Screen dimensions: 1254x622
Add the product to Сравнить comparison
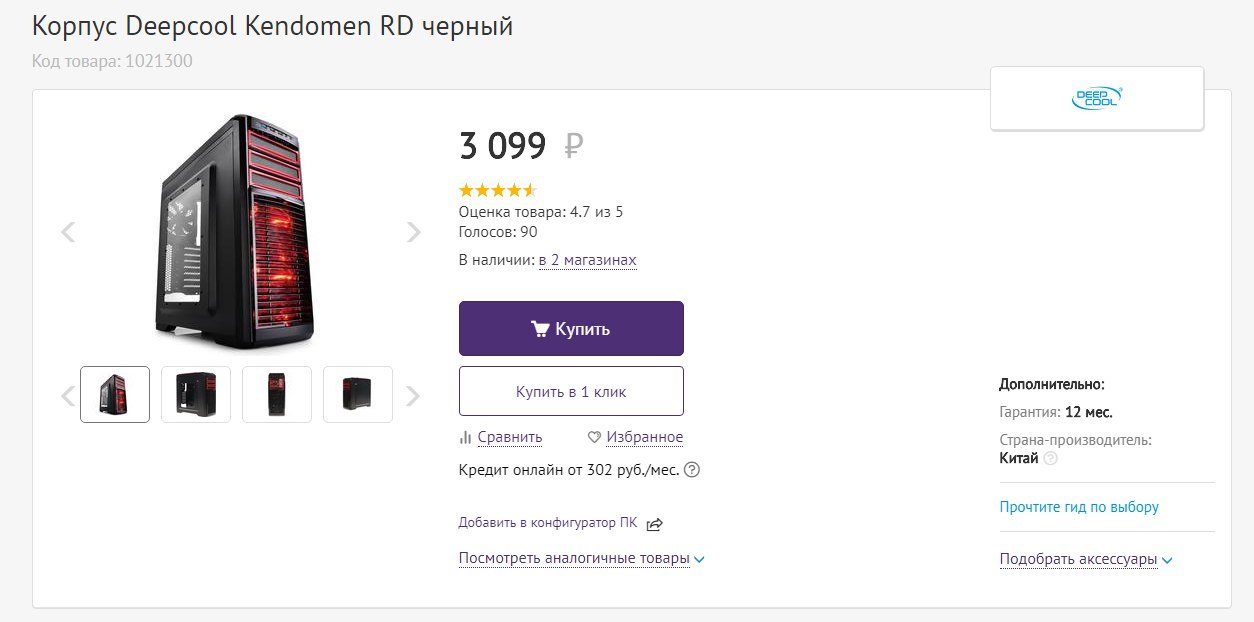(501, 437)
